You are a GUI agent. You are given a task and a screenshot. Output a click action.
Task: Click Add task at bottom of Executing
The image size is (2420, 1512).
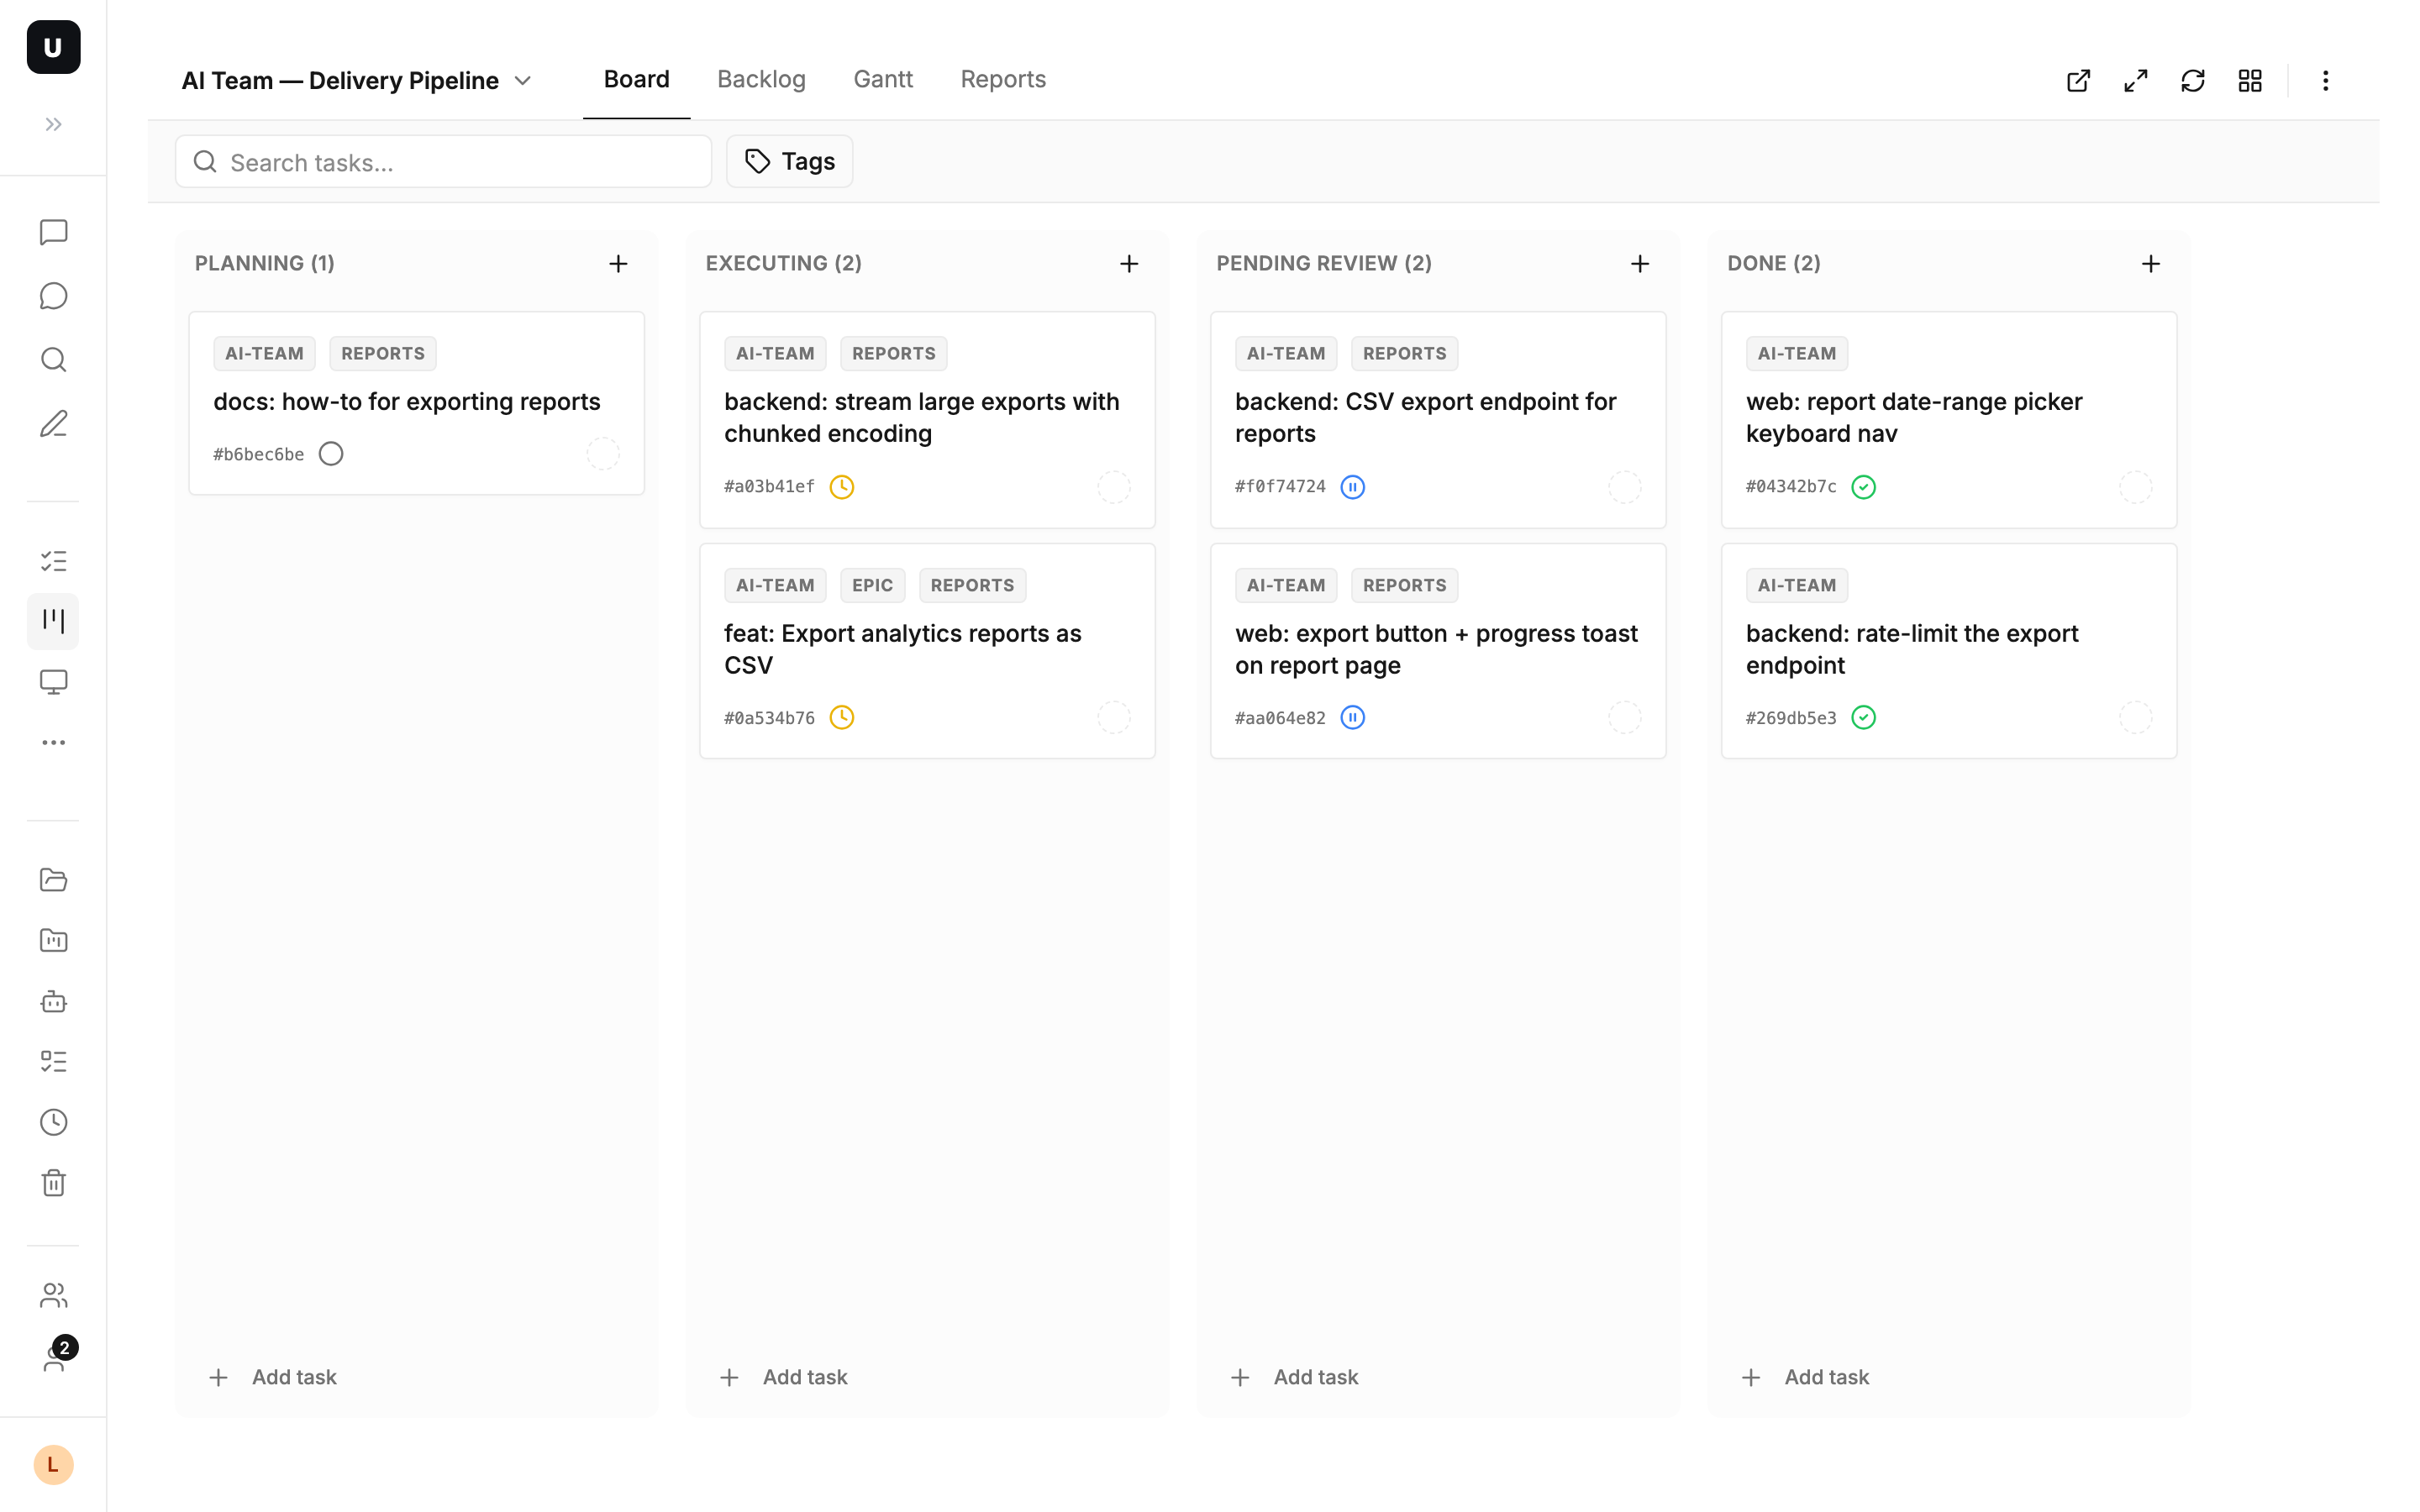click(x=784, y=1377)
